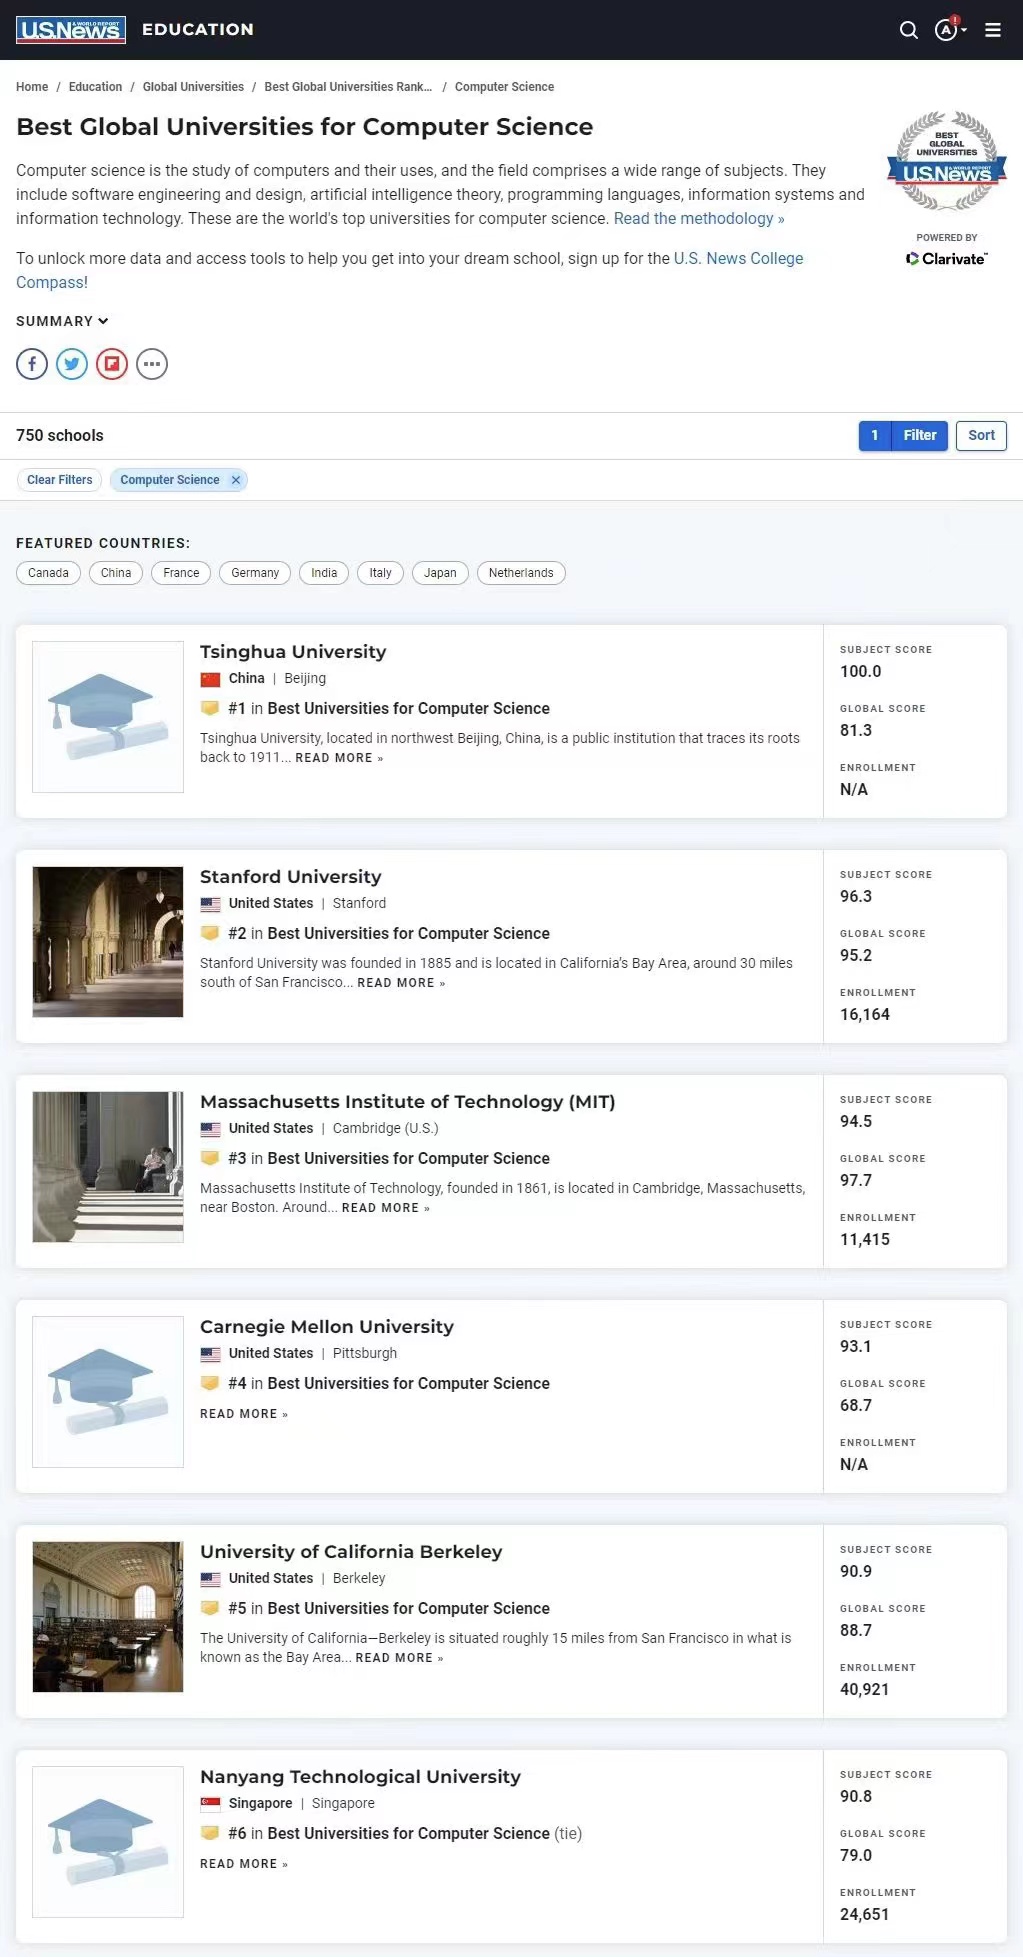Expand READ MORE for Carnegie Mellon

tap(244, 1414)
